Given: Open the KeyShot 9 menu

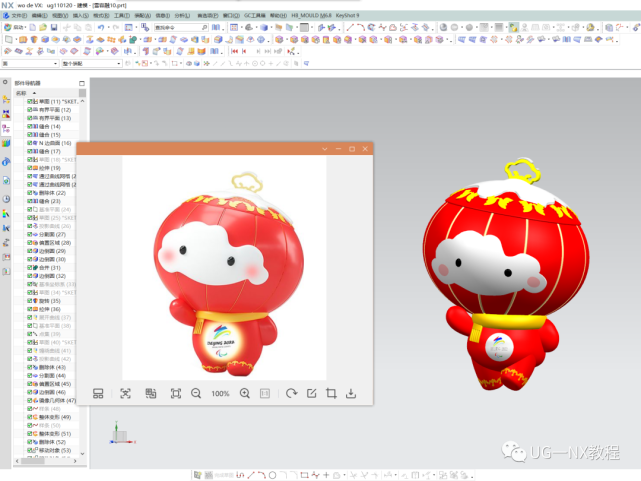Looking at the screenshot, I should click(347, 16).
